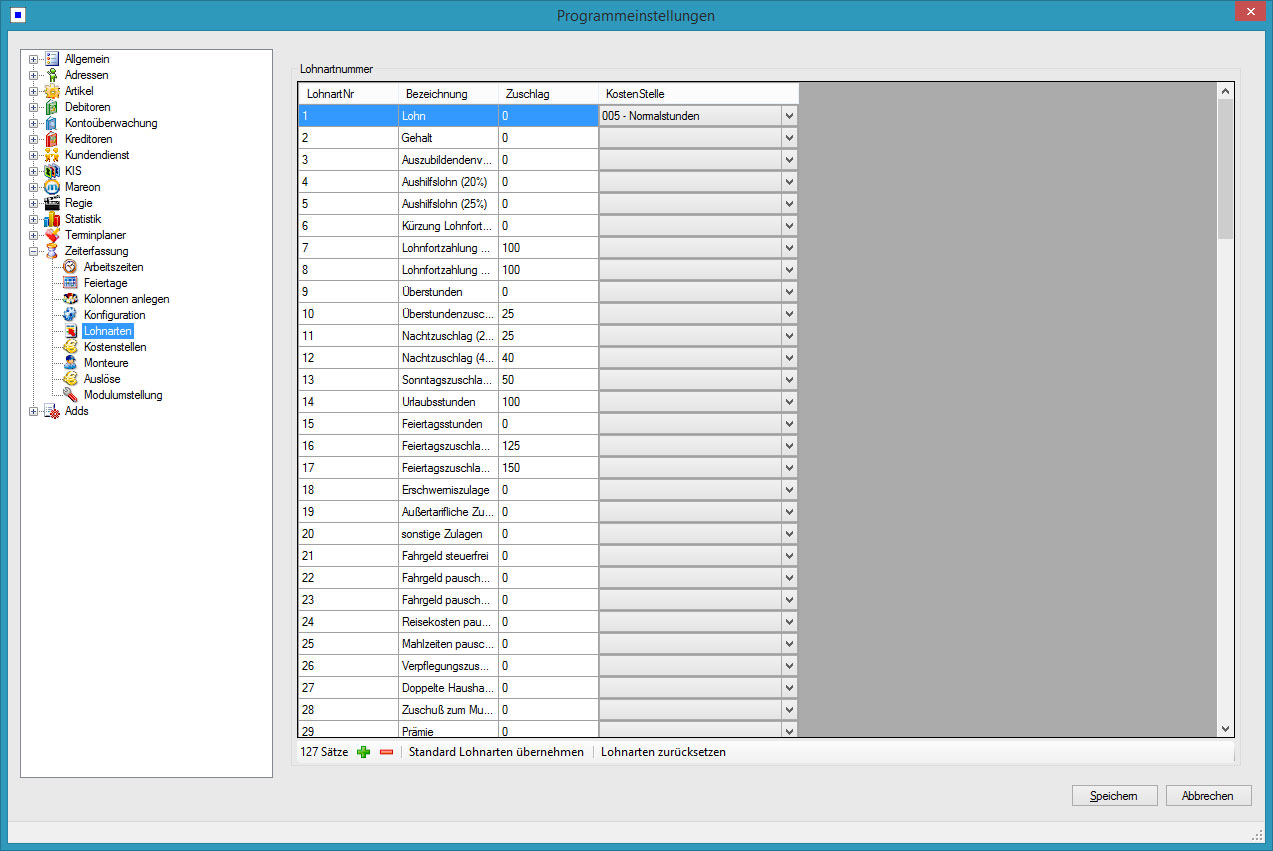Click the Konfiguration gear icon
Viewport: 1273px width, 851px height.
click(x=70, y=315)
